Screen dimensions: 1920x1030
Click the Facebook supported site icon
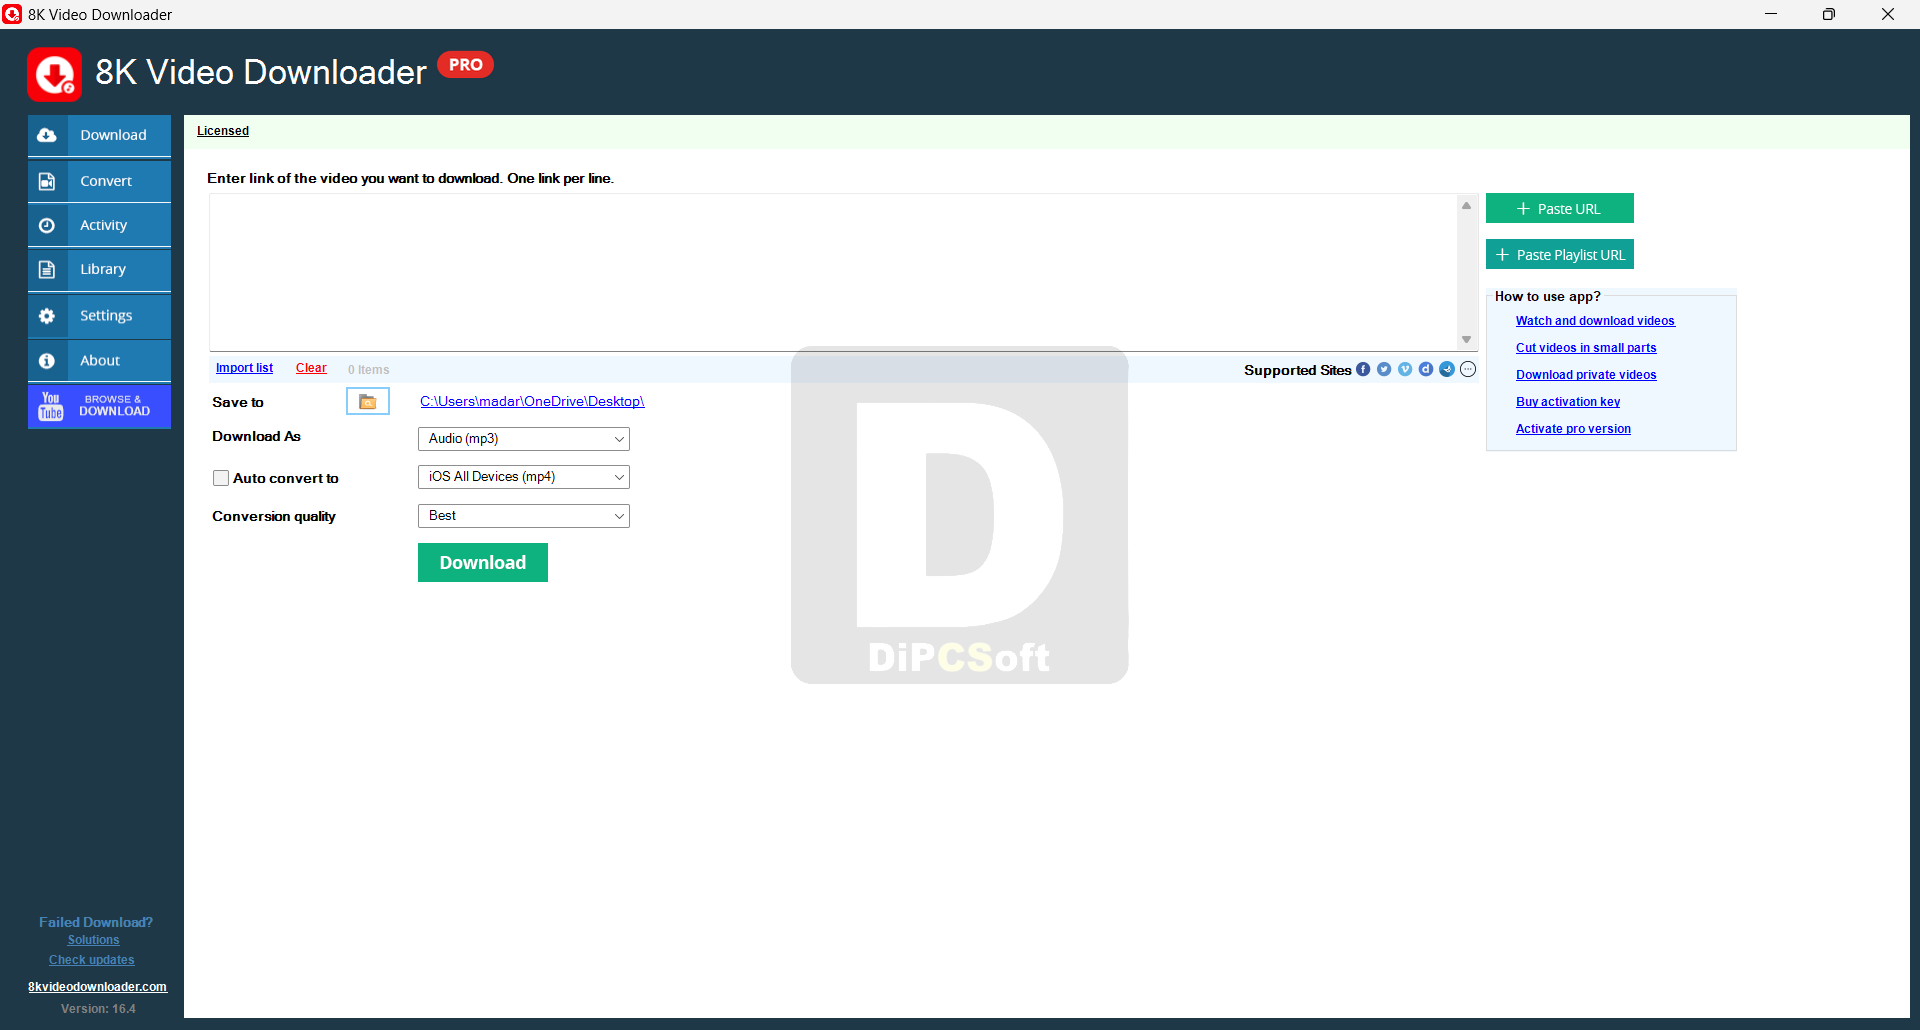click(x=1363, y=369)
